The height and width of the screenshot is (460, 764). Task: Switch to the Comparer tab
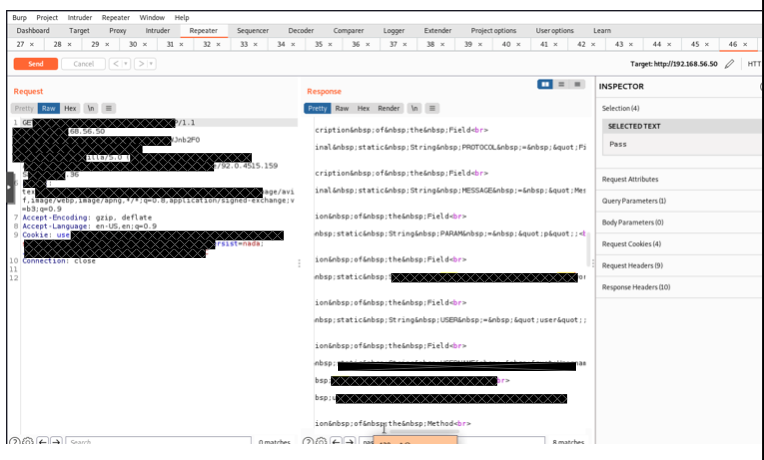348,30
